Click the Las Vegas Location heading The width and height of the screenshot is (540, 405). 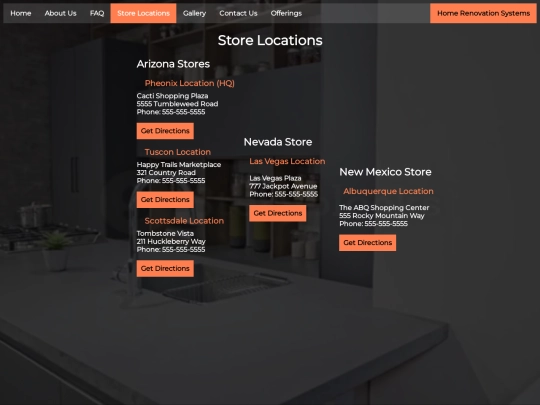[x=287, y=161]
